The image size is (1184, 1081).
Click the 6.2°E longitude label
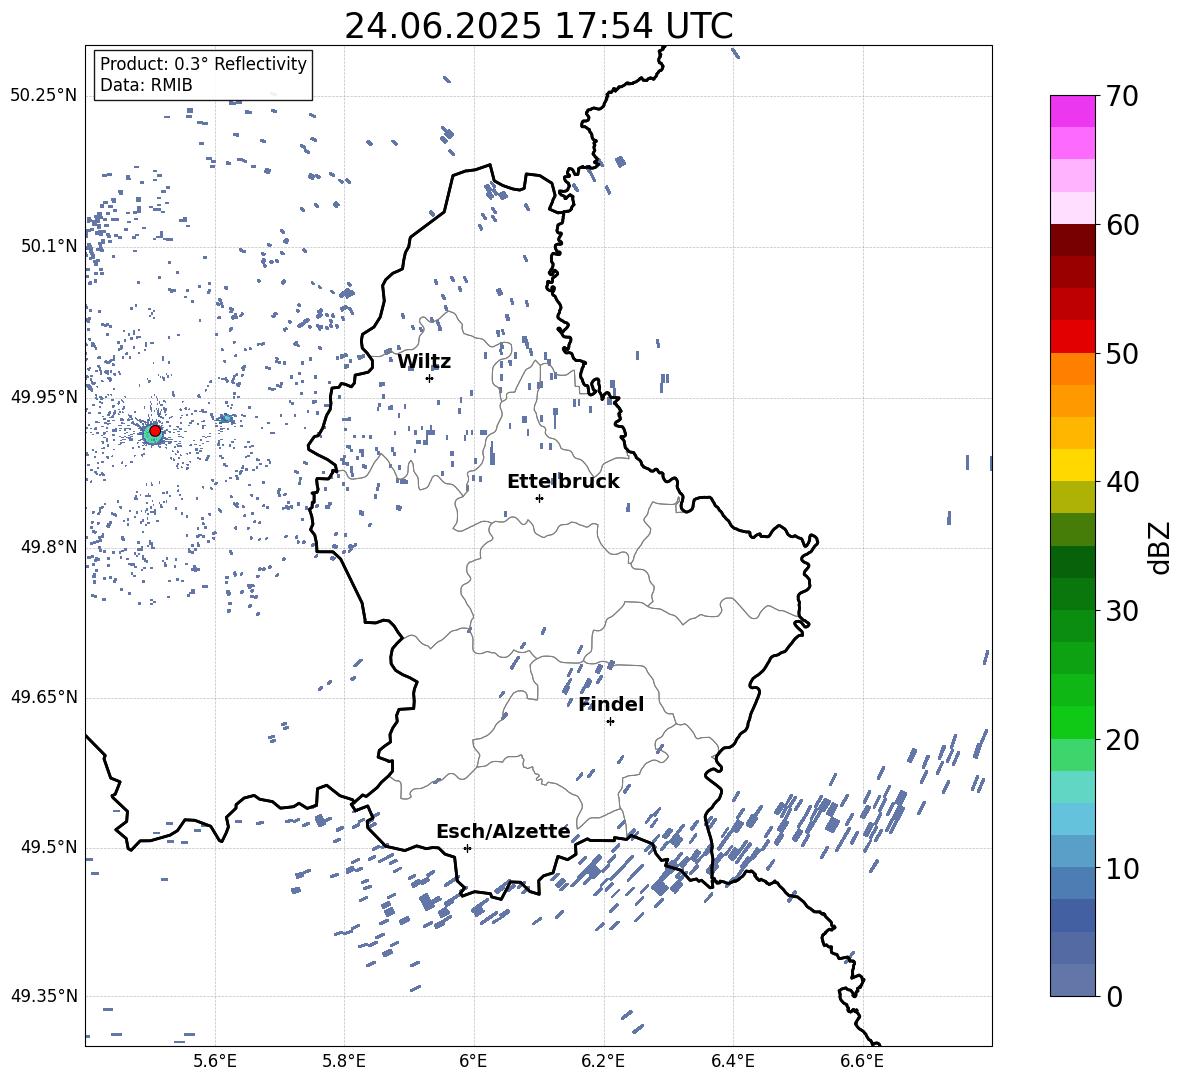[603, 1061]
